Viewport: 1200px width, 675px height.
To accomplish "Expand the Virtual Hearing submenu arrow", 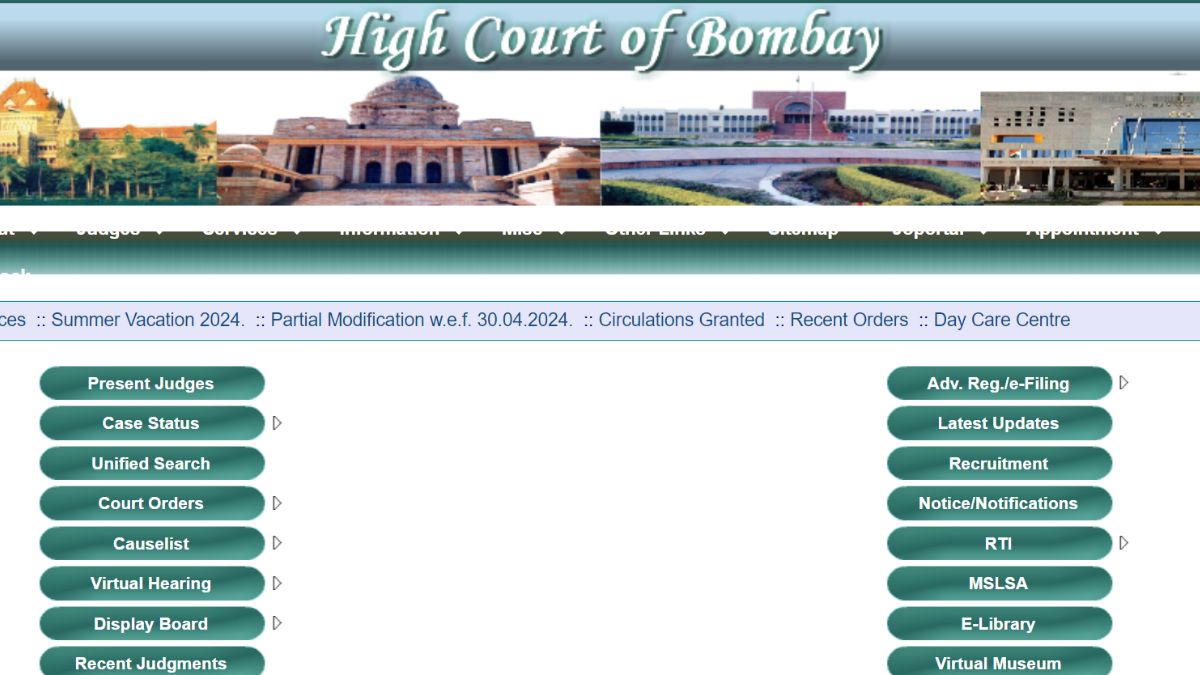I will [x=277, y=583].
